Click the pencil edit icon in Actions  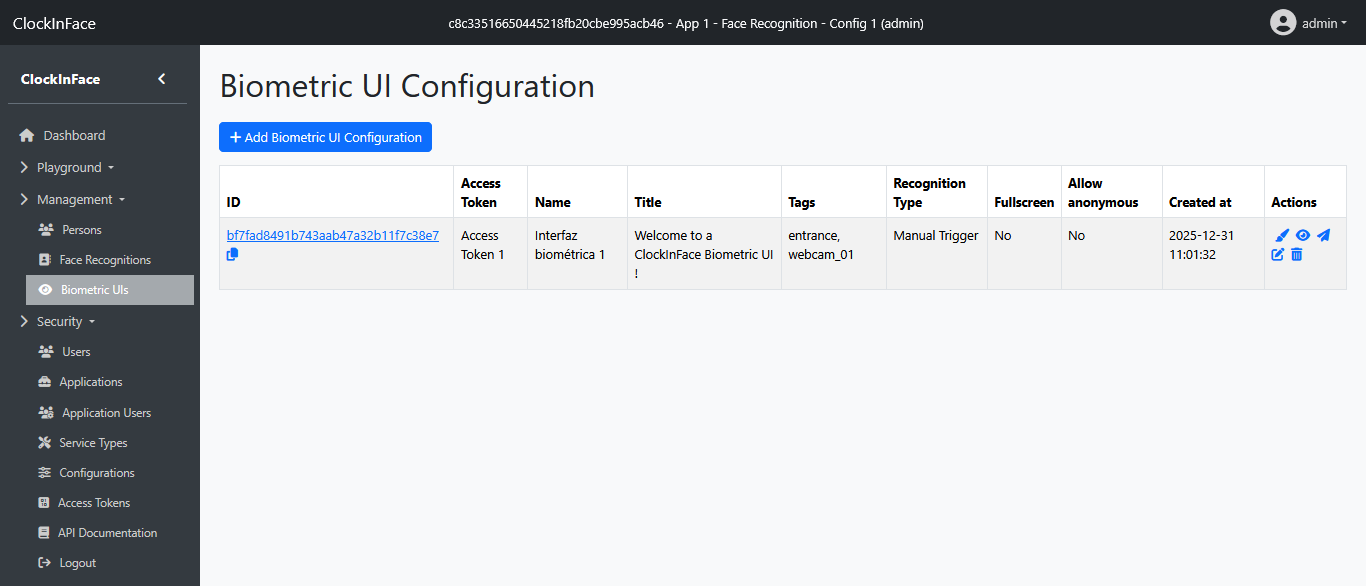coord(1278,255)
